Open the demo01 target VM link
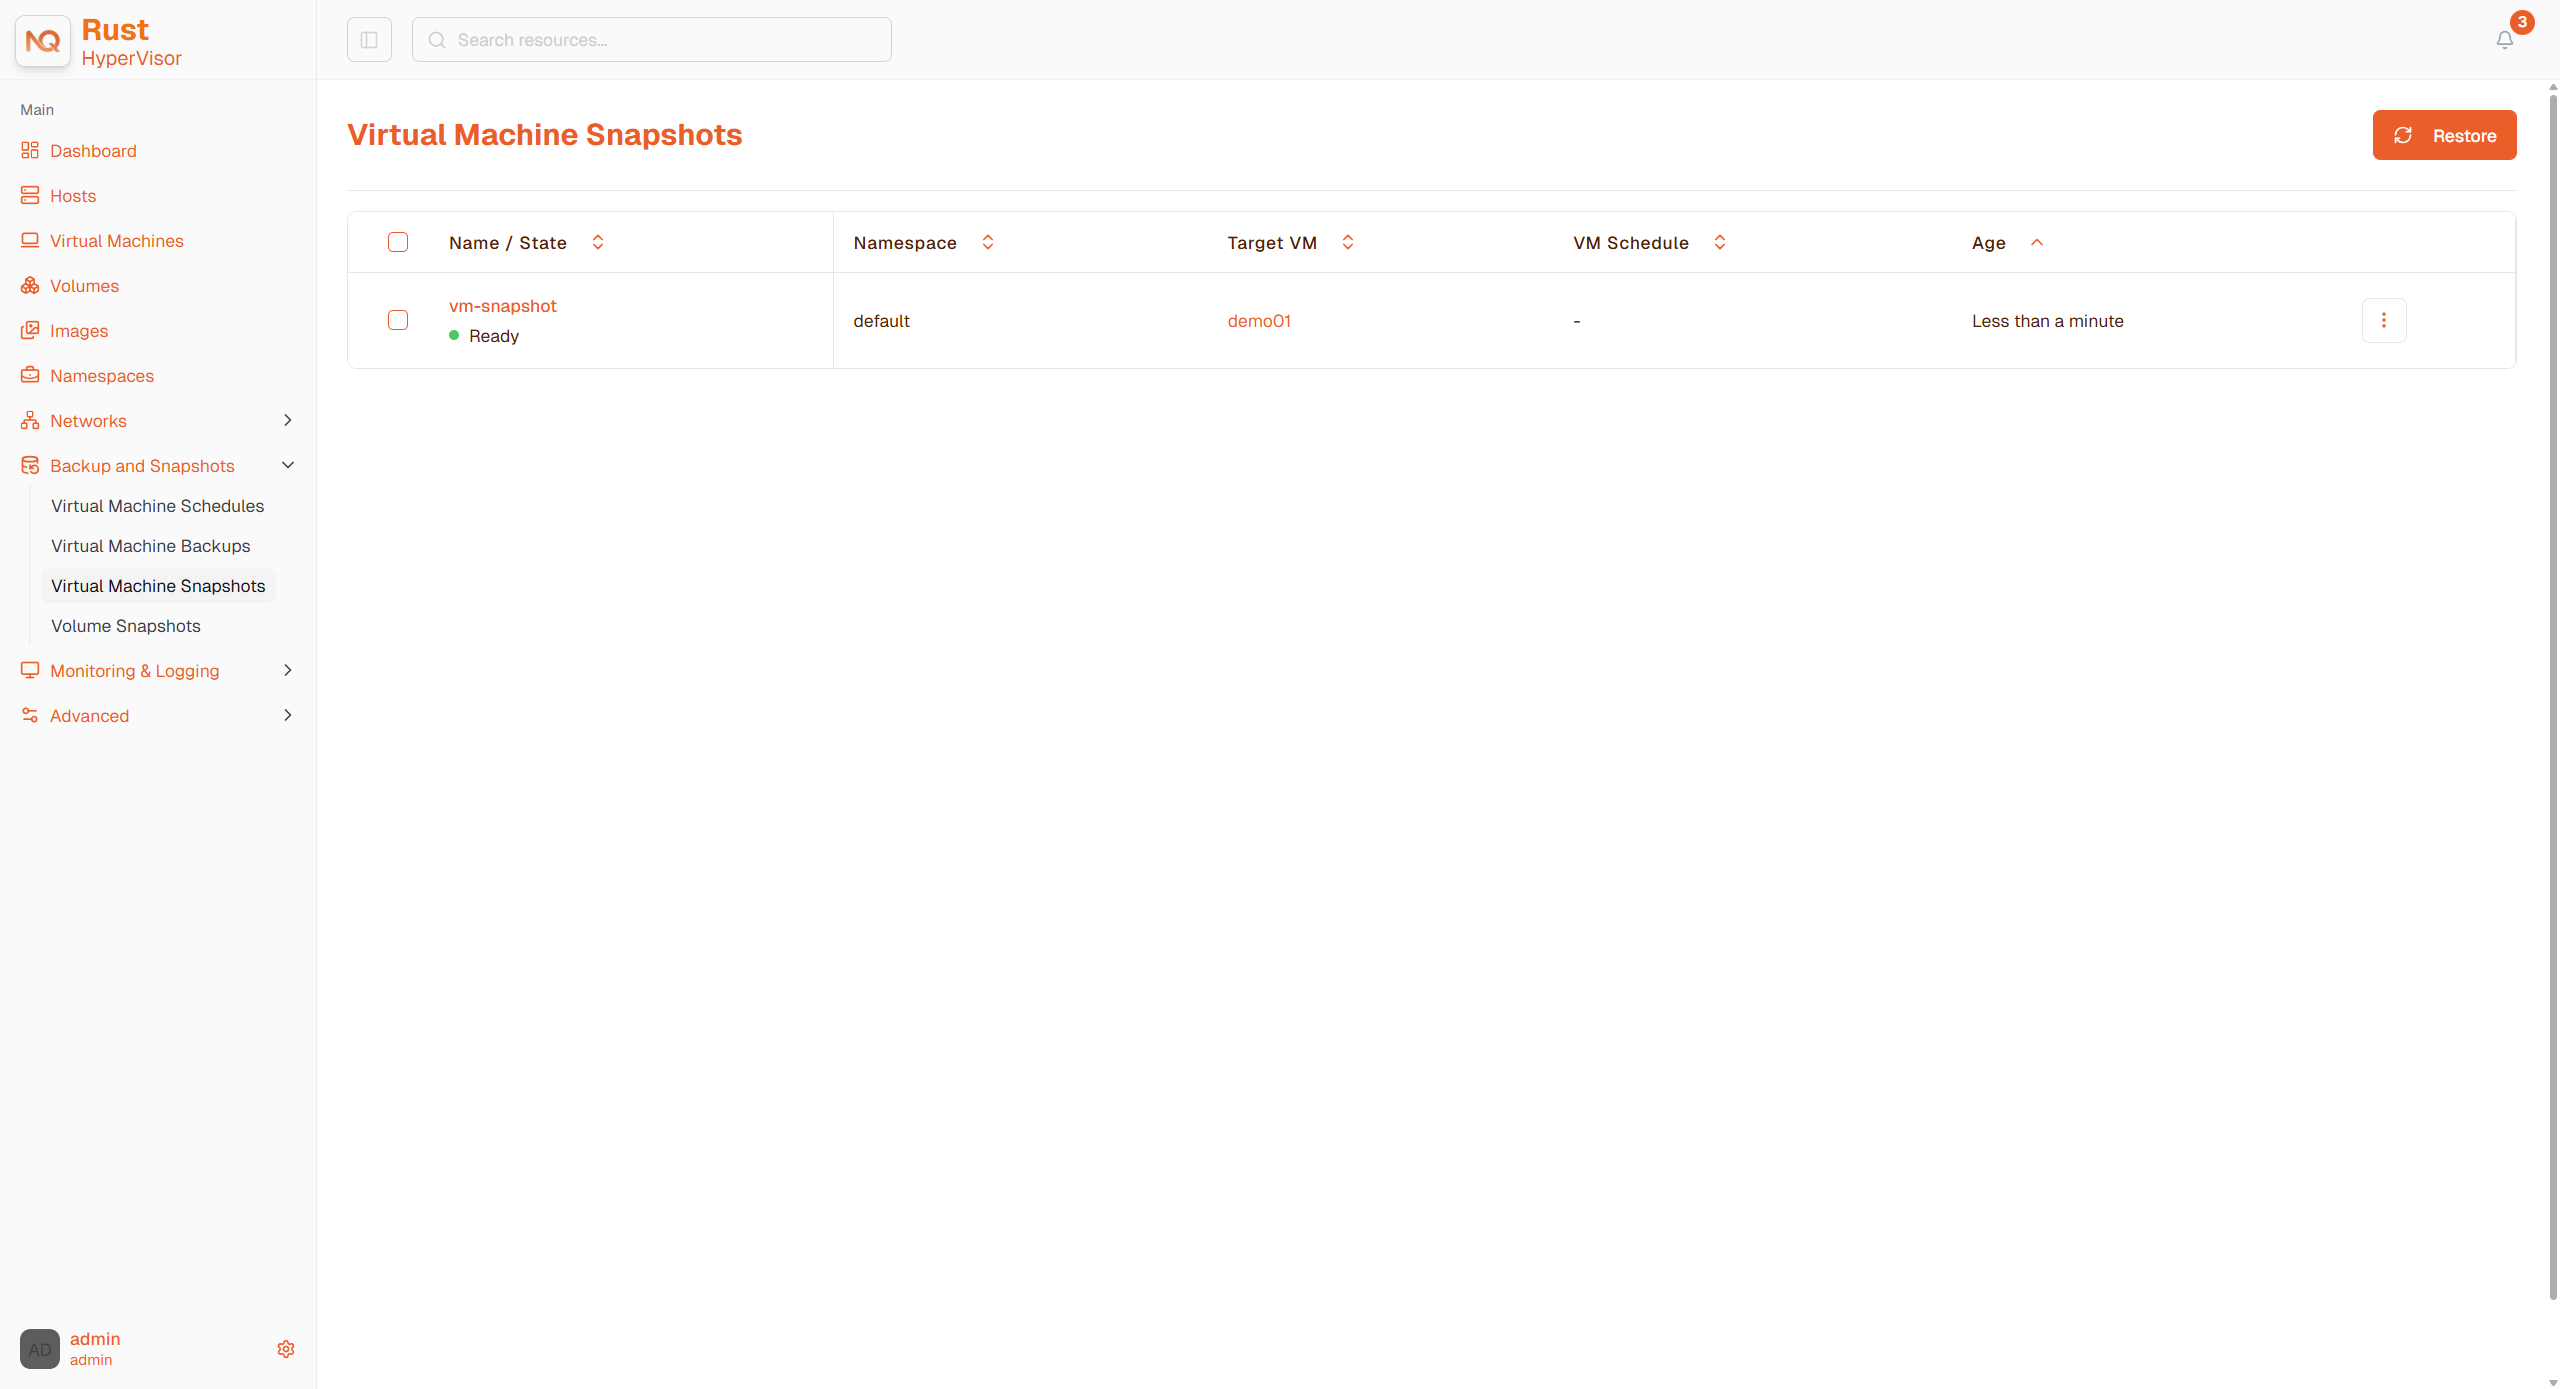The width and height of the screenshot is (2560, 1389). point(1259,320)
